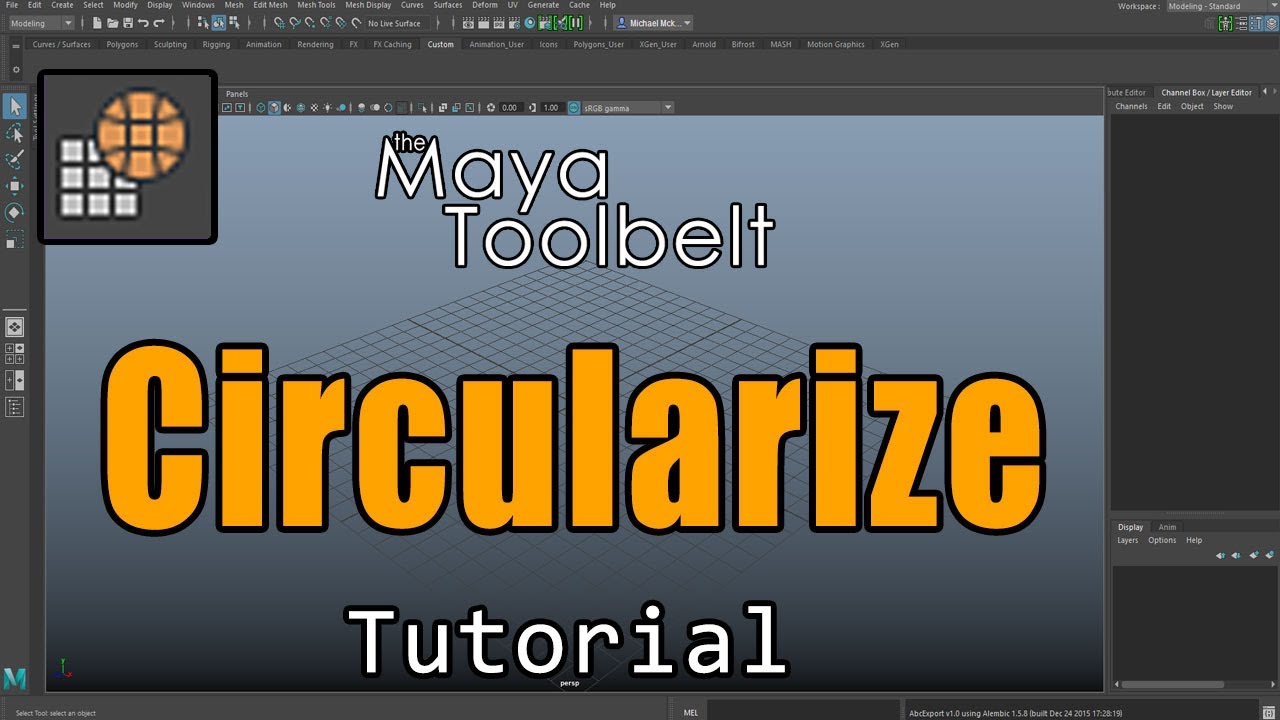Toggle wireframe display in viewport panel toolbar
This screenshot has width=1280, height=720.
(x=260, y=107)
